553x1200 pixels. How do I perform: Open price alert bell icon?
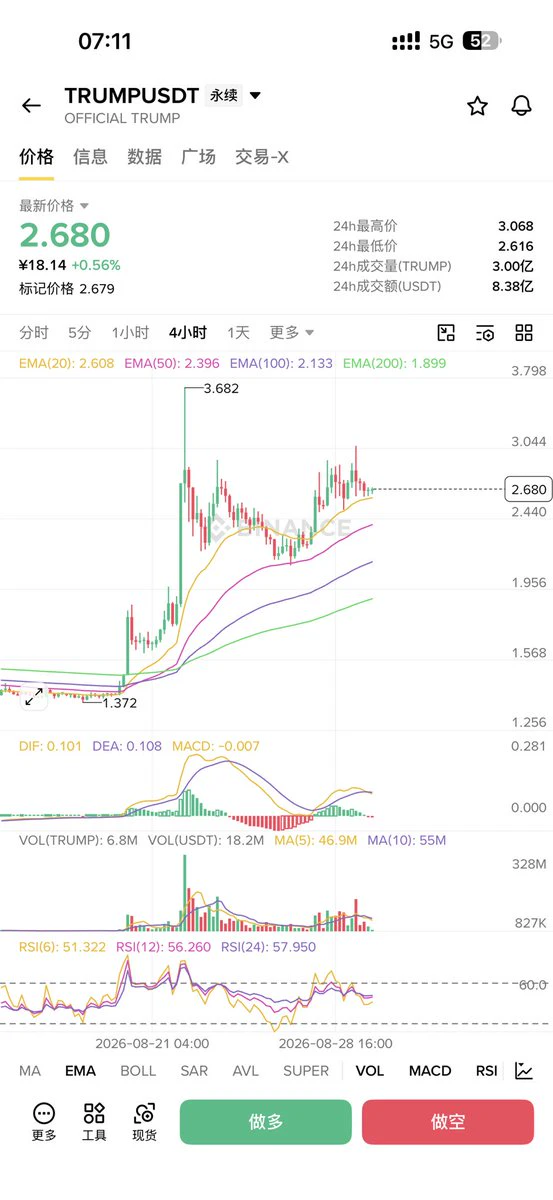[521, 106]
